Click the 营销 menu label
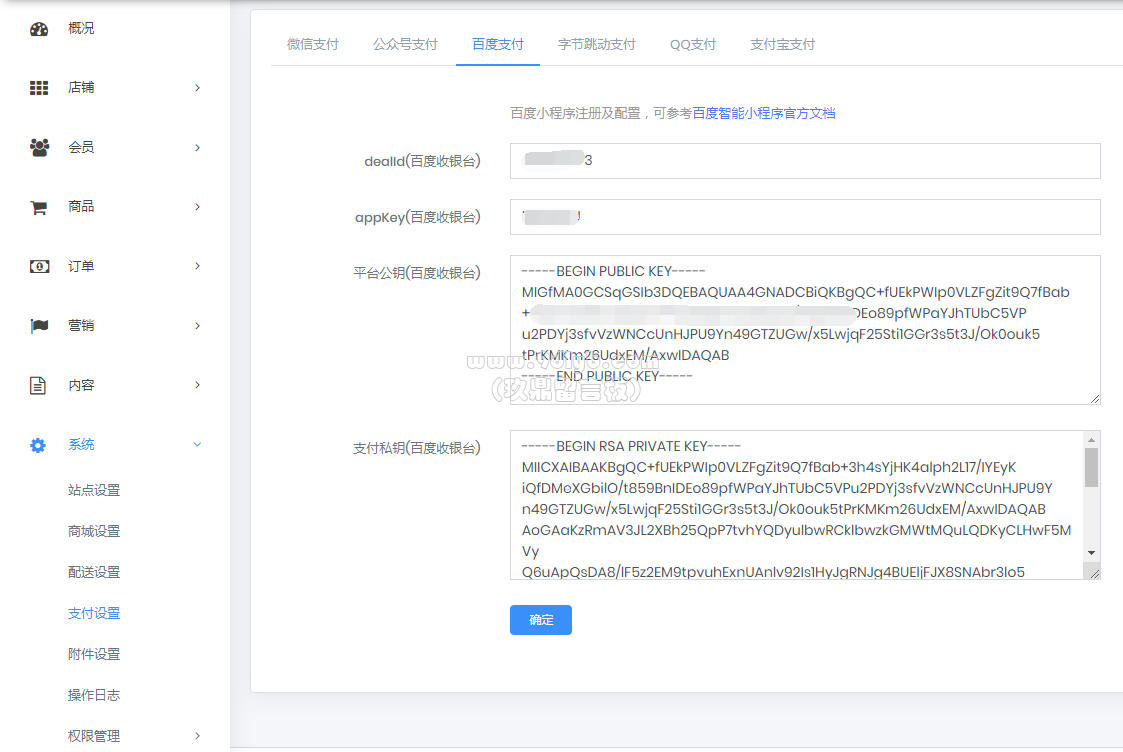Screen dimensions: 1123x752 tap(81, 326)
